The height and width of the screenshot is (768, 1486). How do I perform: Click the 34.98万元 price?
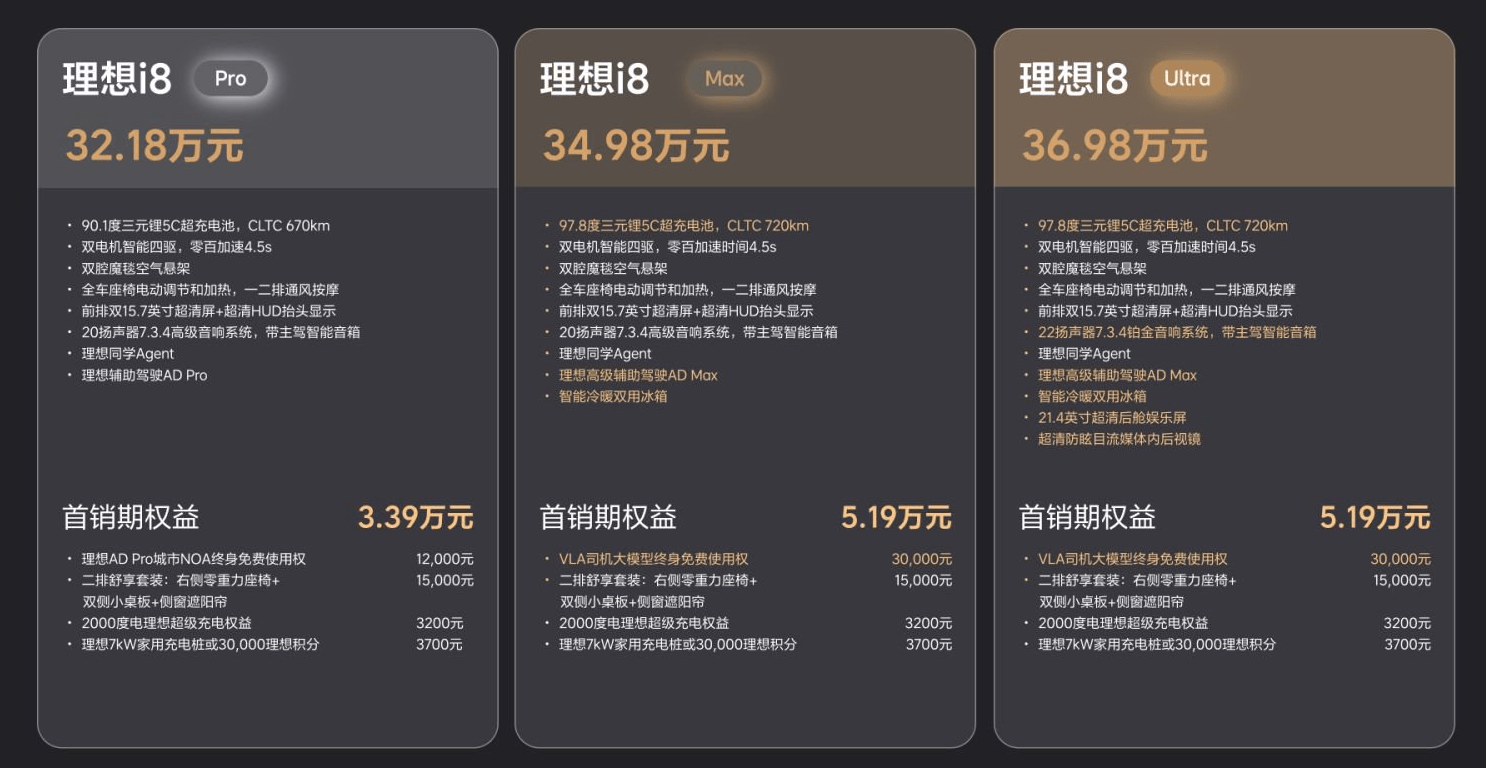tap(636, 146)
